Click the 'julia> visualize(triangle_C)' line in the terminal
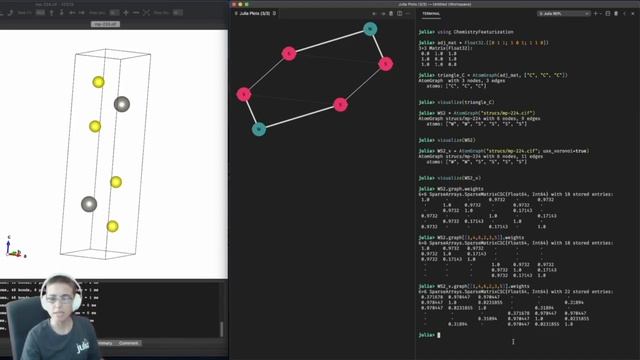Screen dimensions: 640x360 click(x=456, y=102)
